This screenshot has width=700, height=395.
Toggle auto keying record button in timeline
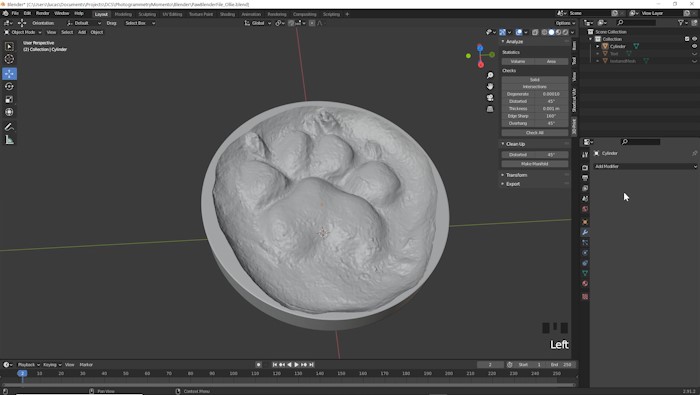point(258,365)
